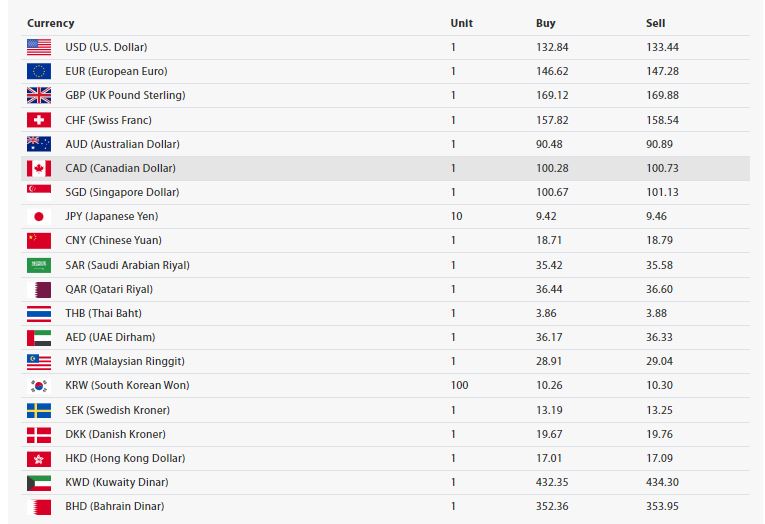Viewport: 765px width, 524px height.
Task: Click the Kuwaity Dinar flag icon
Action: point(39,482)
